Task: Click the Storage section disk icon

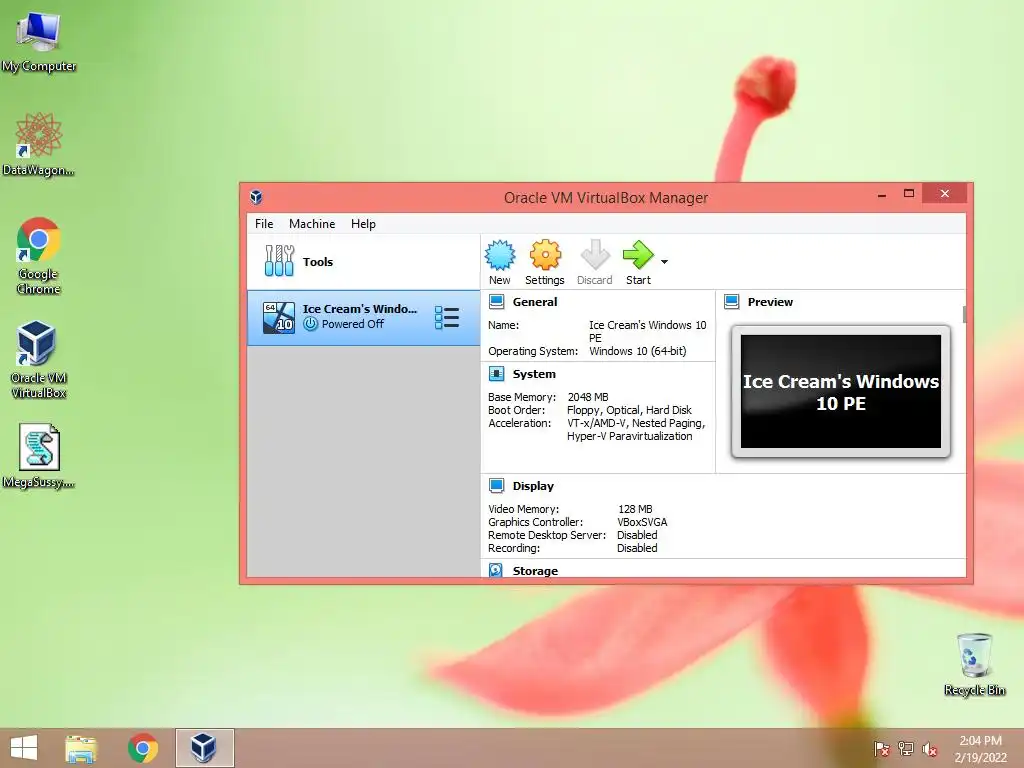Action: [x=496, y=570]
